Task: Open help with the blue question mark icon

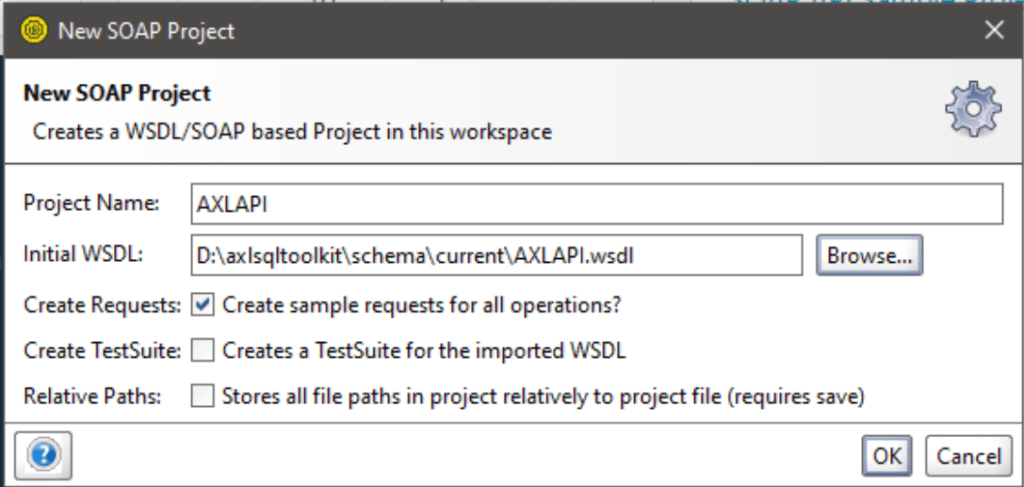Action: [x=41, y=456]
